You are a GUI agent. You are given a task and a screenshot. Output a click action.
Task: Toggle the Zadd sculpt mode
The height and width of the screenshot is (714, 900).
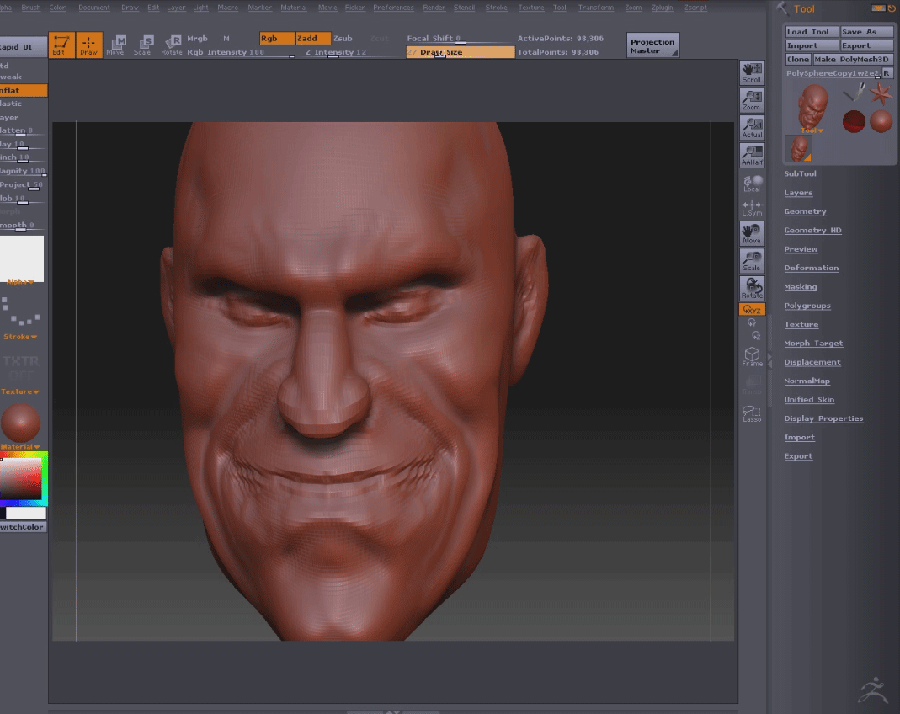pyautogui.click(x=313, y=38)
